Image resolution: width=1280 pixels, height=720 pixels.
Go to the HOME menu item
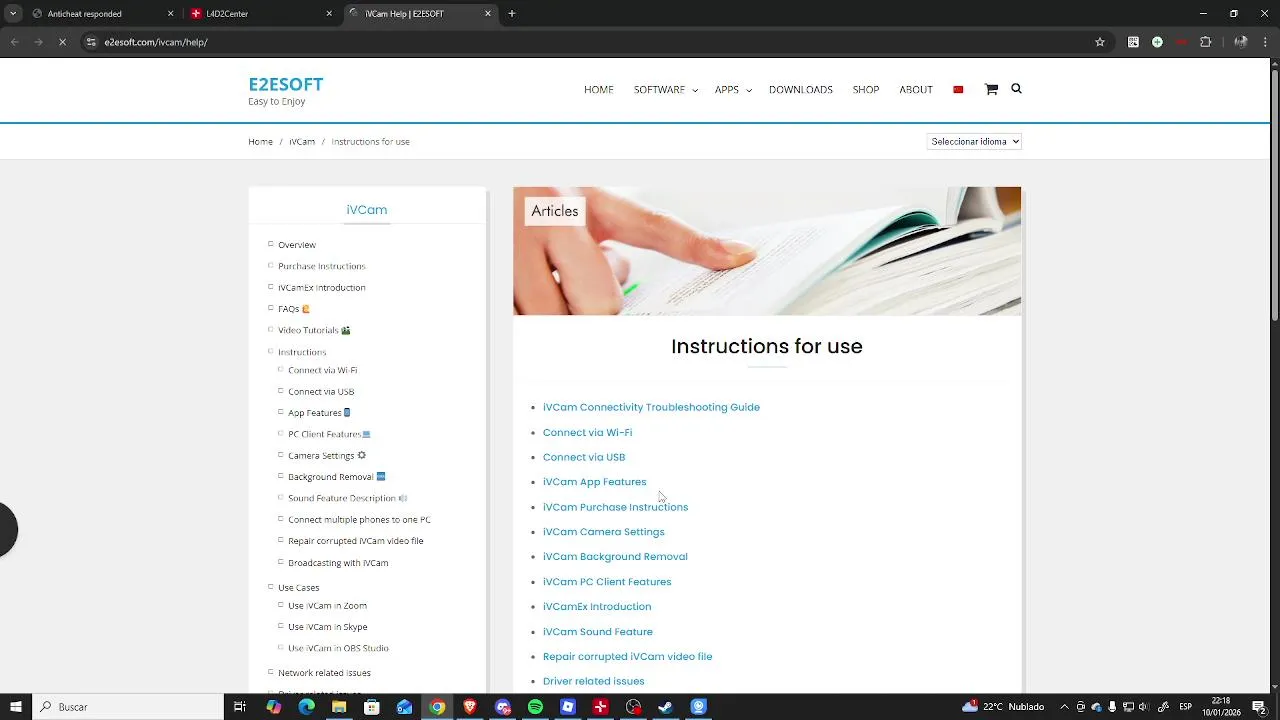(599, 90)
